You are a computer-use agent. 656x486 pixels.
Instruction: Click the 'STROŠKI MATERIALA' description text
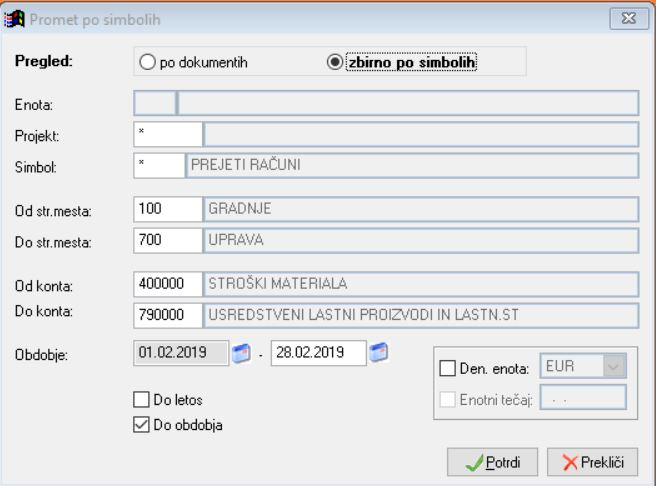[x=278, y=284]
